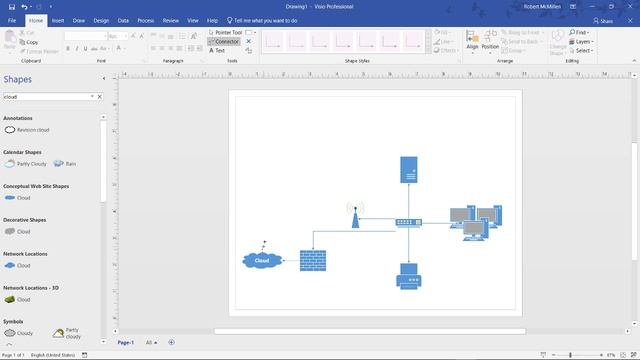The width and height of the screenshot is (640, 360).
Task: Activate the Connector tool
Action: coord(224,42)
